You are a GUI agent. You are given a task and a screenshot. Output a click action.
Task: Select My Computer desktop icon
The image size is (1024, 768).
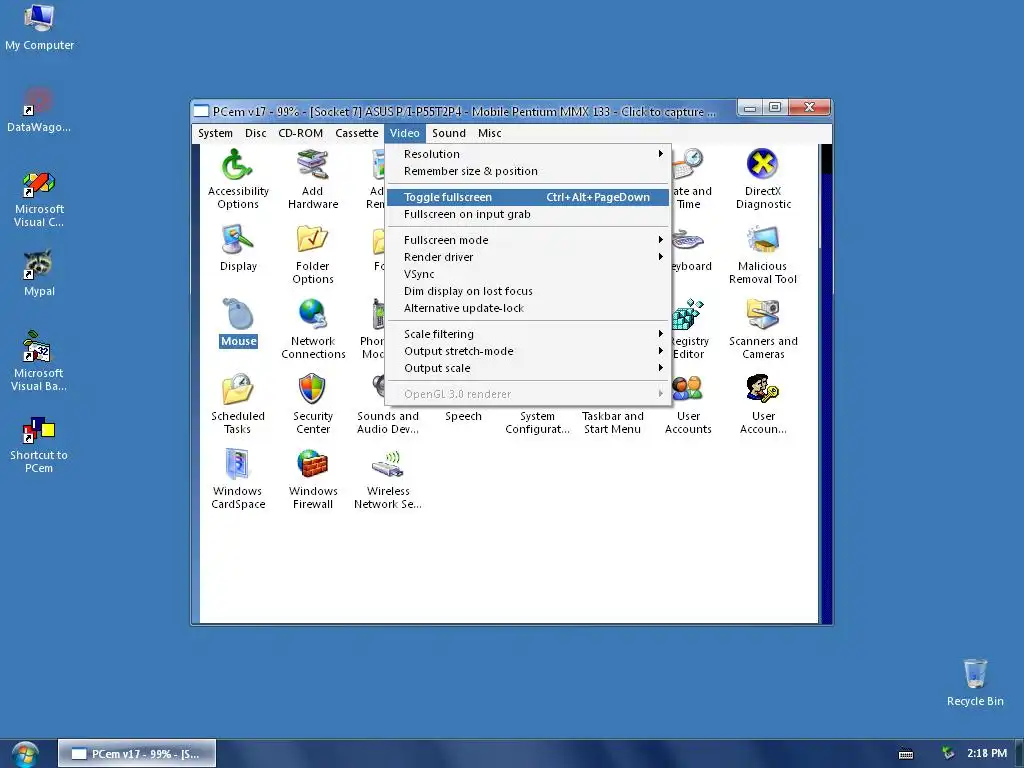pyautogui.click(x=39, y=27)
